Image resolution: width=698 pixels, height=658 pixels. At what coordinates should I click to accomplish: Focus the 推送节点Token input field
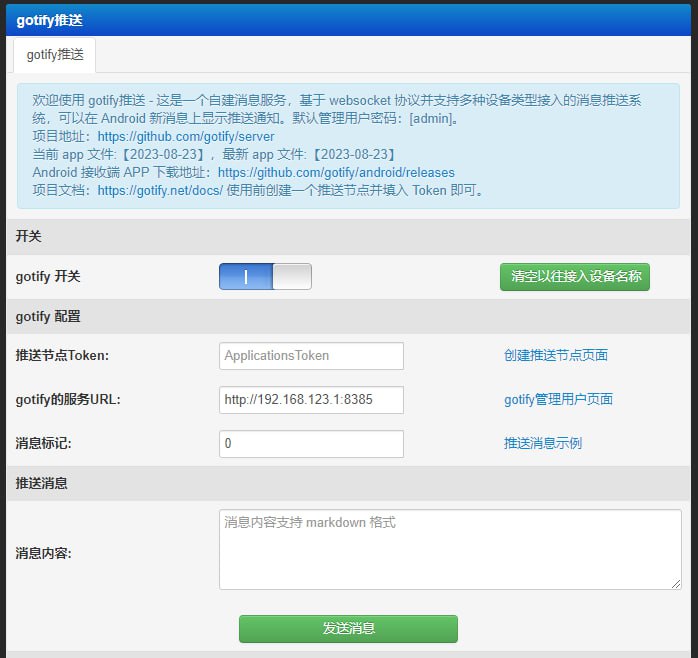(311, 356)
